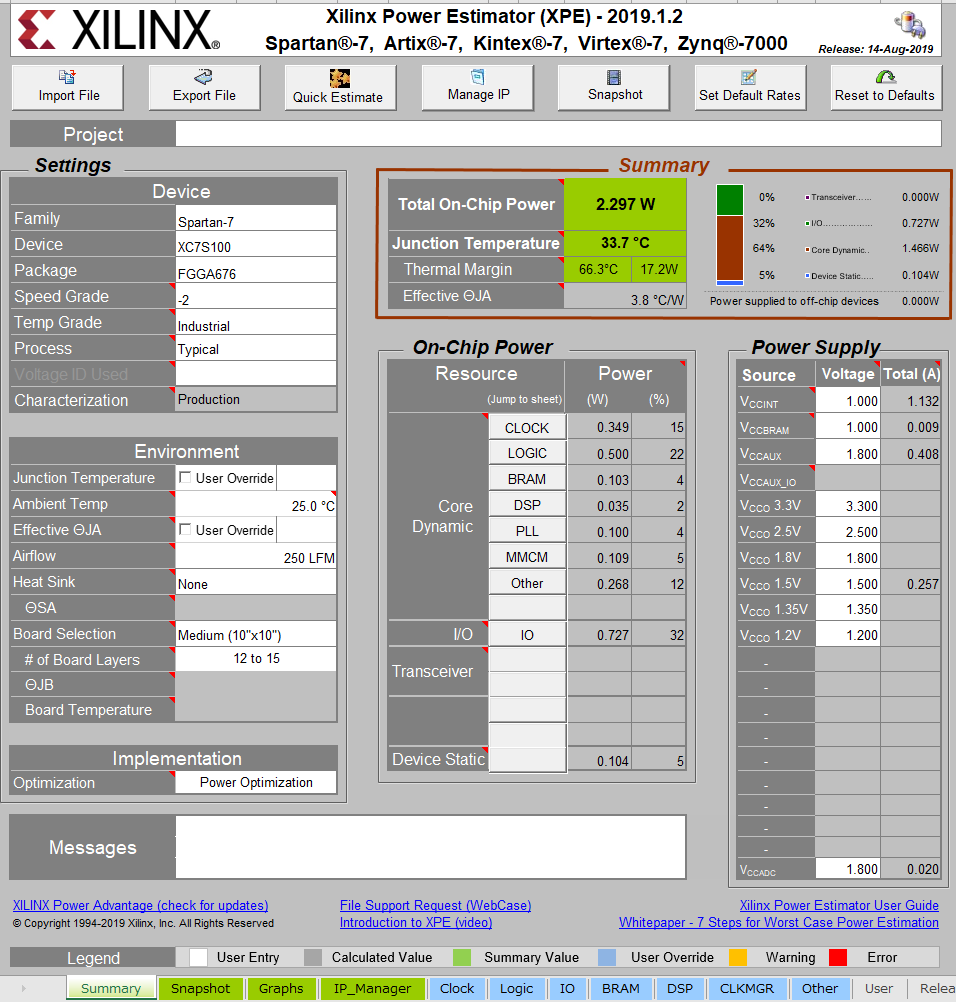Select the Ambient Temp field 25.0 °C
This screenshot has height=1002, width=956.
(x=256, y=504)
